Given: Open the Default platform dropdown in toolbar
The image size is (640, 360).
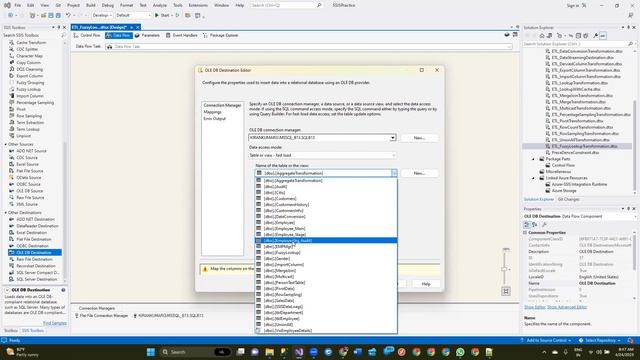Looking at the screenshot, I should point(133,15).
